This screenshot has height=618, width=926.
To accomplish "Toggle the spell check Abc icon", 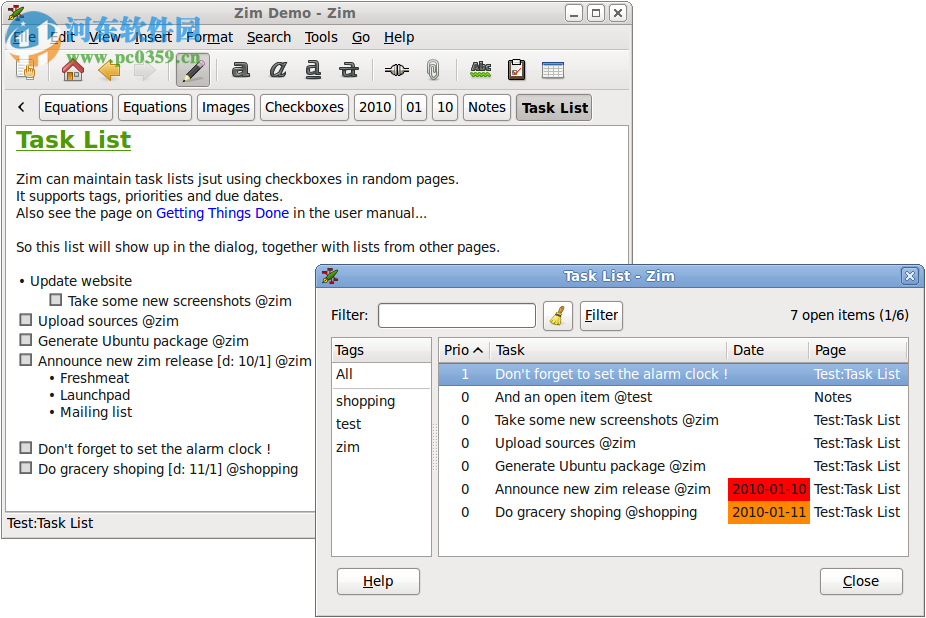I will tap(481, 70).
